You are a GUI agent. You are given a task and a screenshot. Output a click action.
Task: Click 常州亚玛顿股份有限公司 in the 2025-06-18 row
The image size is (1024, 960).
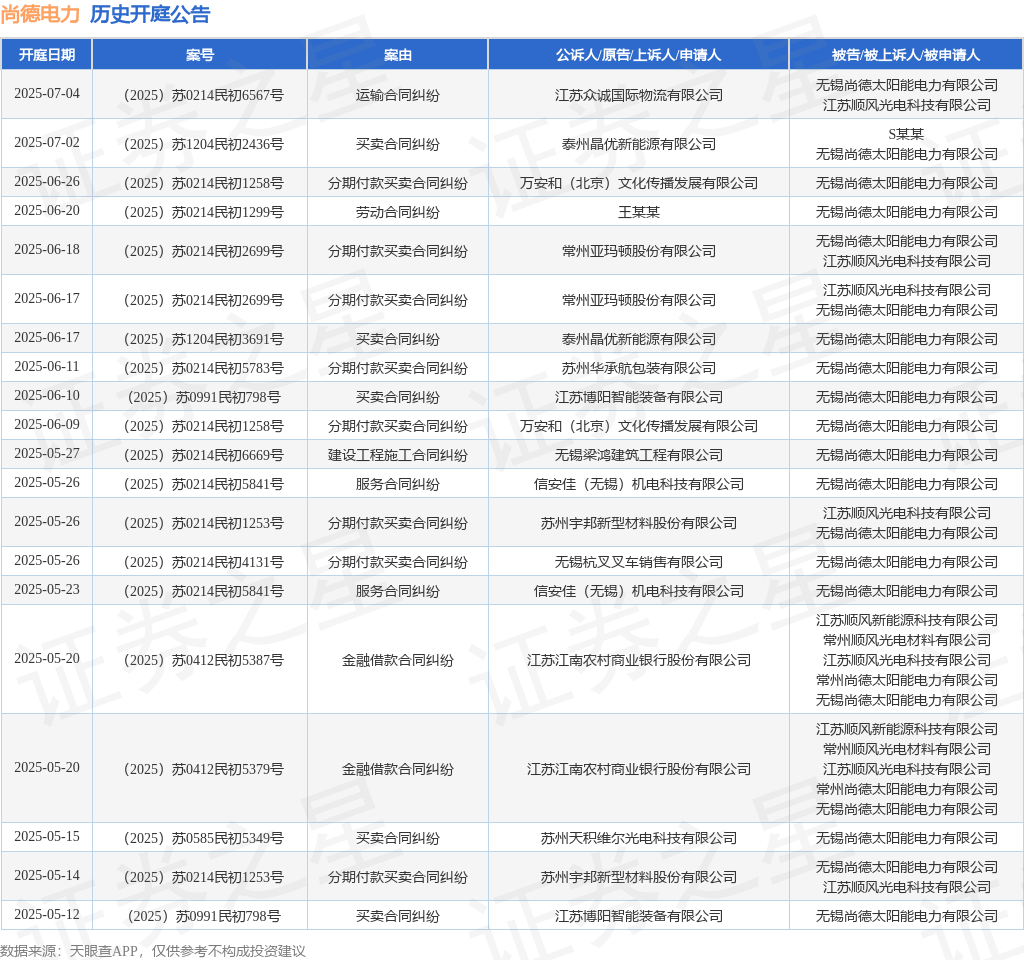click(639, 251)
